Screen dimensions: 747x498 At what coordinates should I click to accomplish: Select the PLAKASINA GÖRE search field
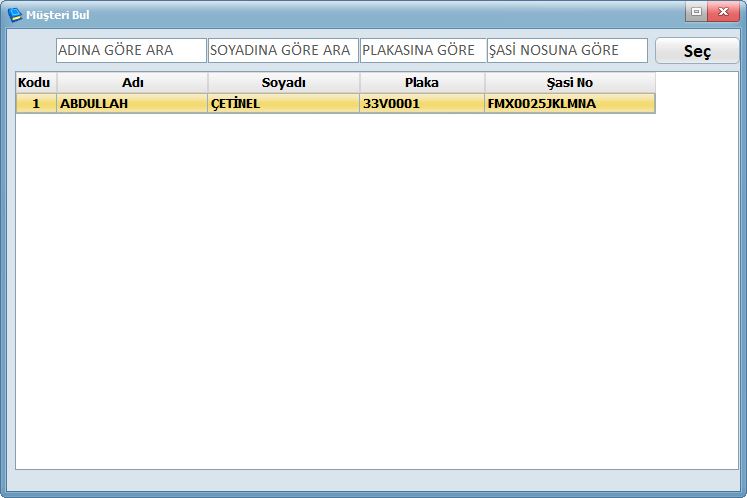tap(423, 50)
